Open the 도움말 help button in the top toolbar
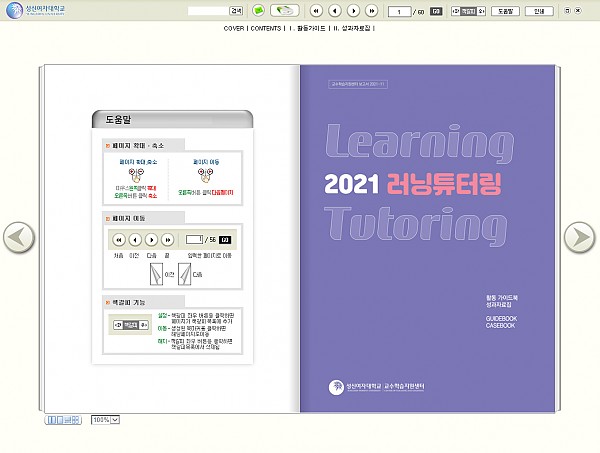This screenshot has height=453, width=600. click(505, 11)
